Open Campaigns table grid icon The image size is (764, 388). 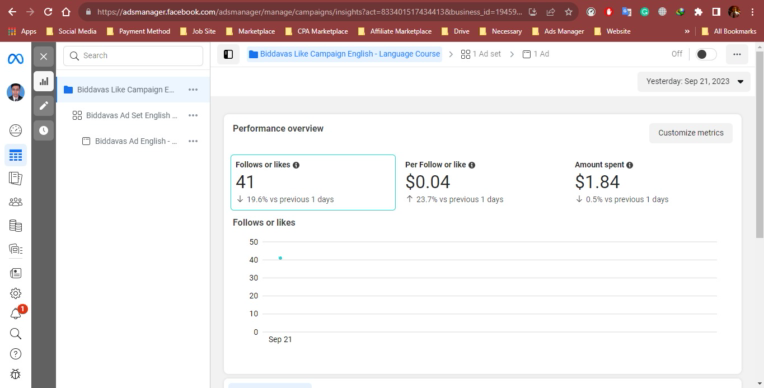coord(16,155)
